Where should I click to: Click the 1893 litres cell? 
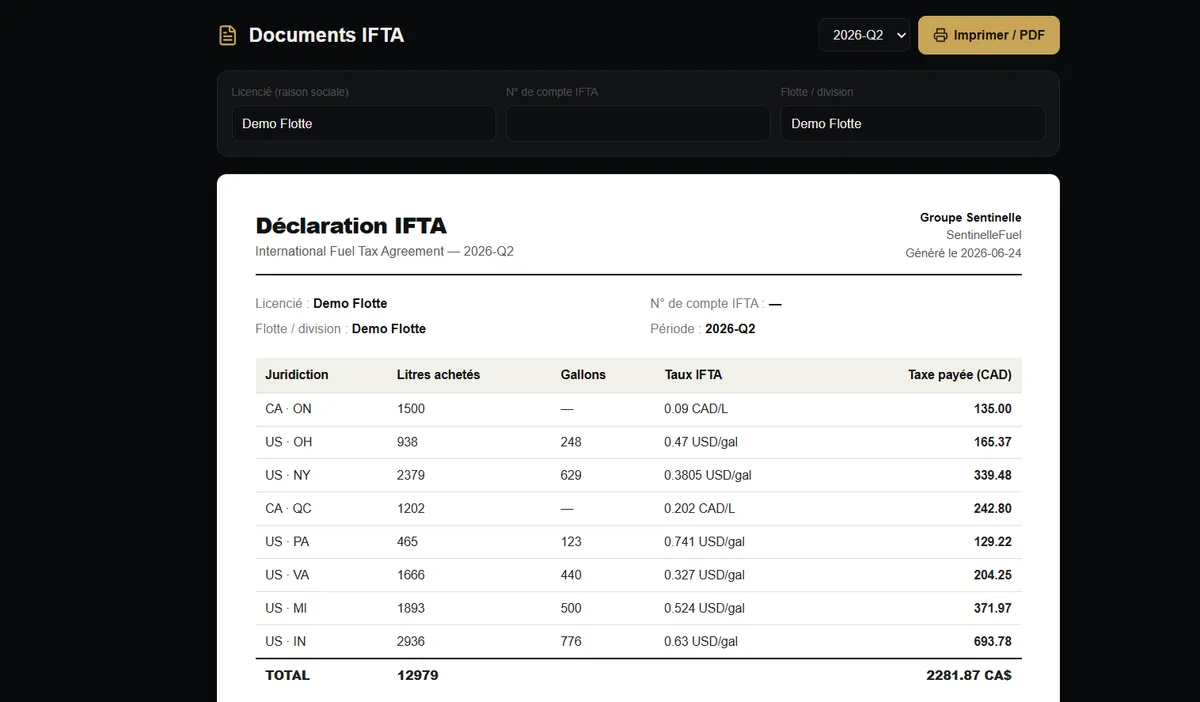[x=411, y=608]
